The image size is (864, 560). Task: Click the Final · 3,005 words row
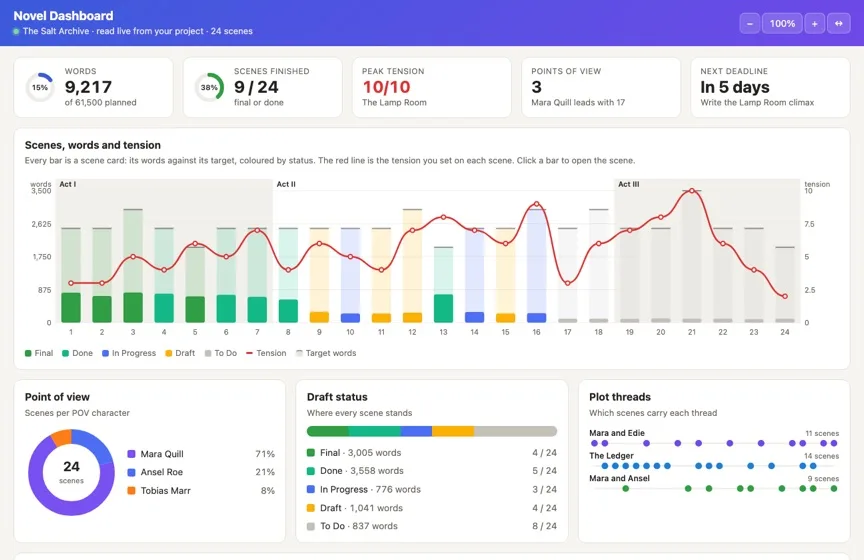coord(431,453)
